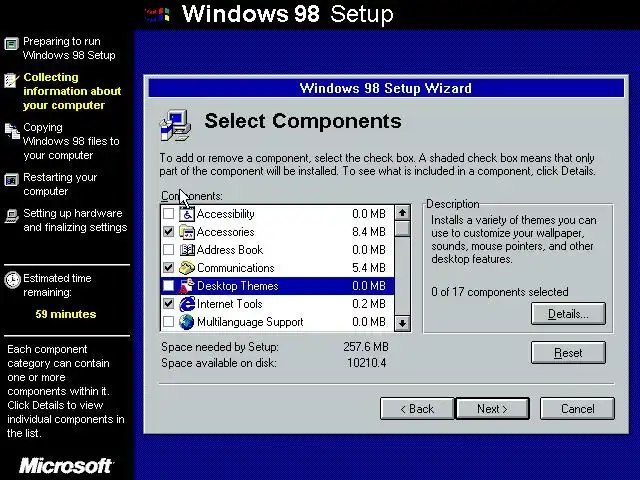
Task: Click the Accessibility wheelchair icon
Action: (x=187, y=214)
